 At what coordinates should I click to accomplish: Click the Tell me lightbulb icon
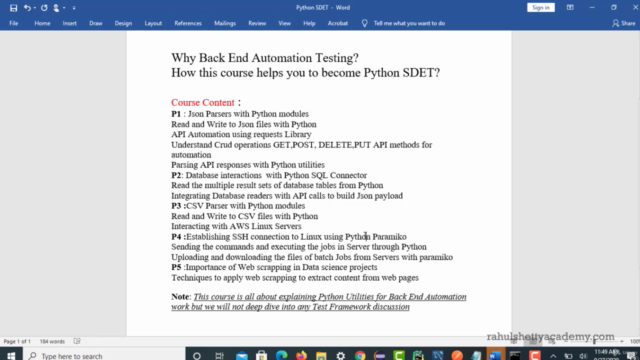[x=364, y=23]
